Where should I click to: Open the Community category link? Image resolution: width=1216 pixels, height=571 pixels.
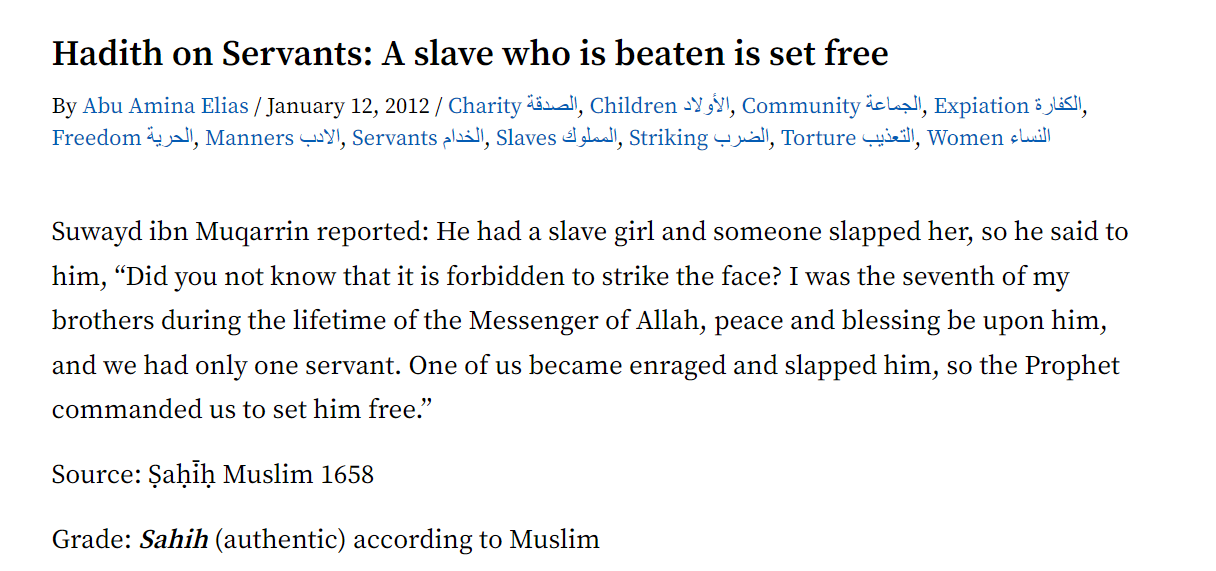[x=832, y=106]
